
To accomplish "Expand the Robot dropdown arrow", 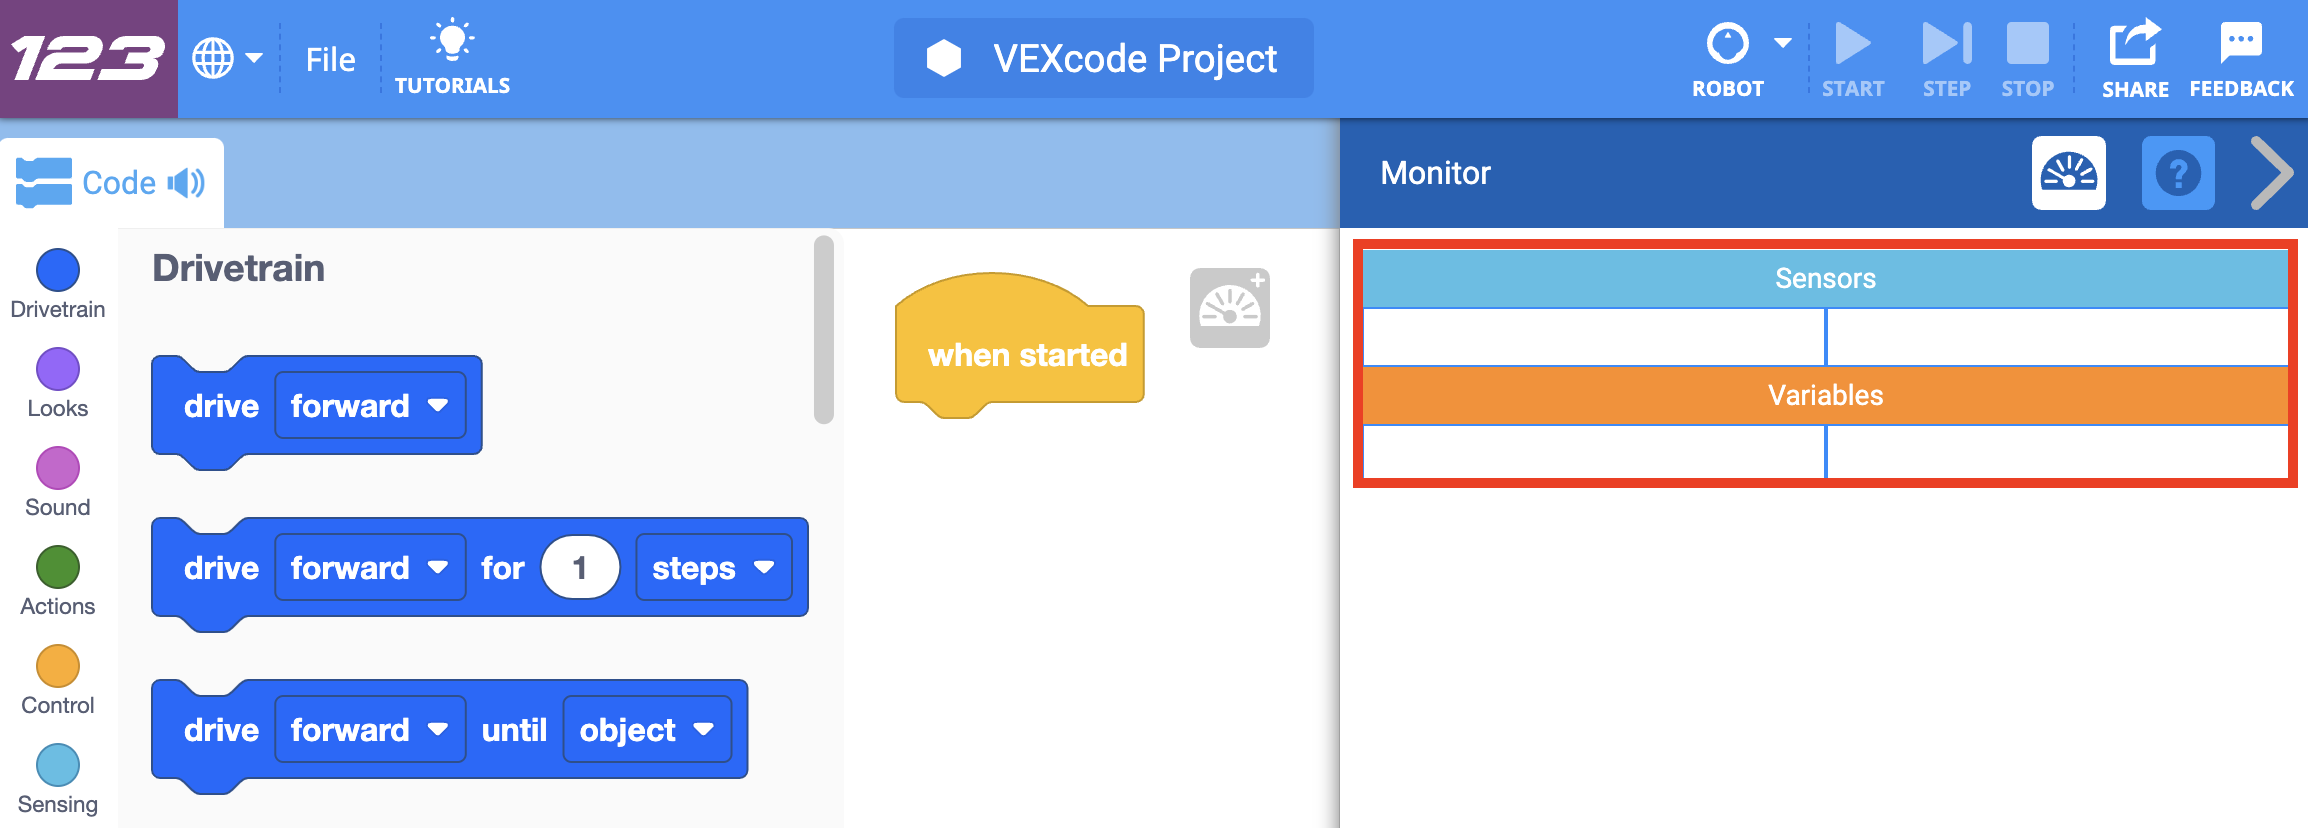I will click(1782, 43).
